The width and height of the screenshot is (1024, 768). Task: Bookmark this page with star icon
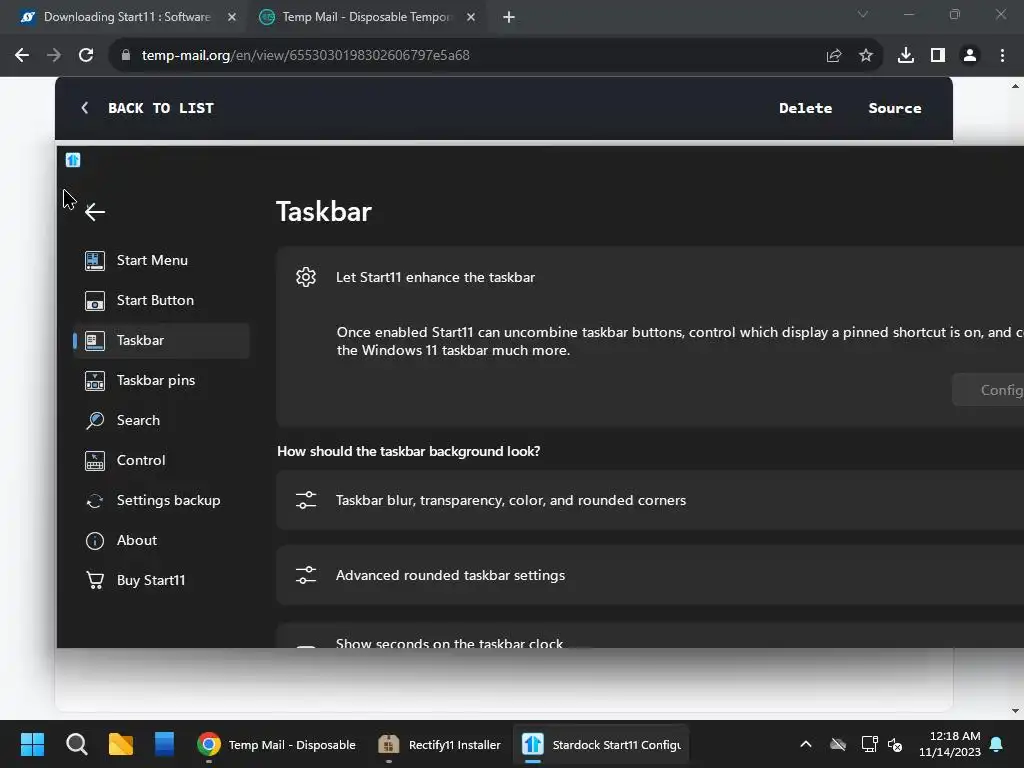click(x=866, y=56)
